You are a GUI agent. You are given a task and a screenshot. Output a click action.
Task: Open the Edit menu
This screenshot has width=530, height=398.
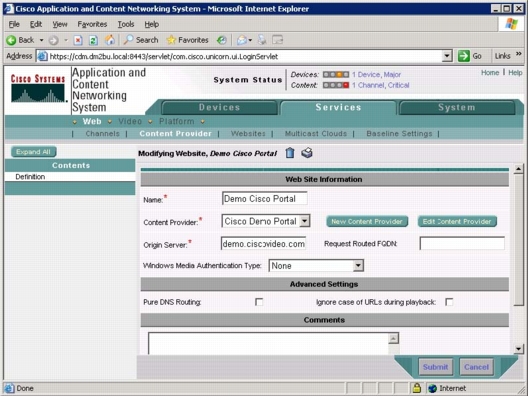36,24
